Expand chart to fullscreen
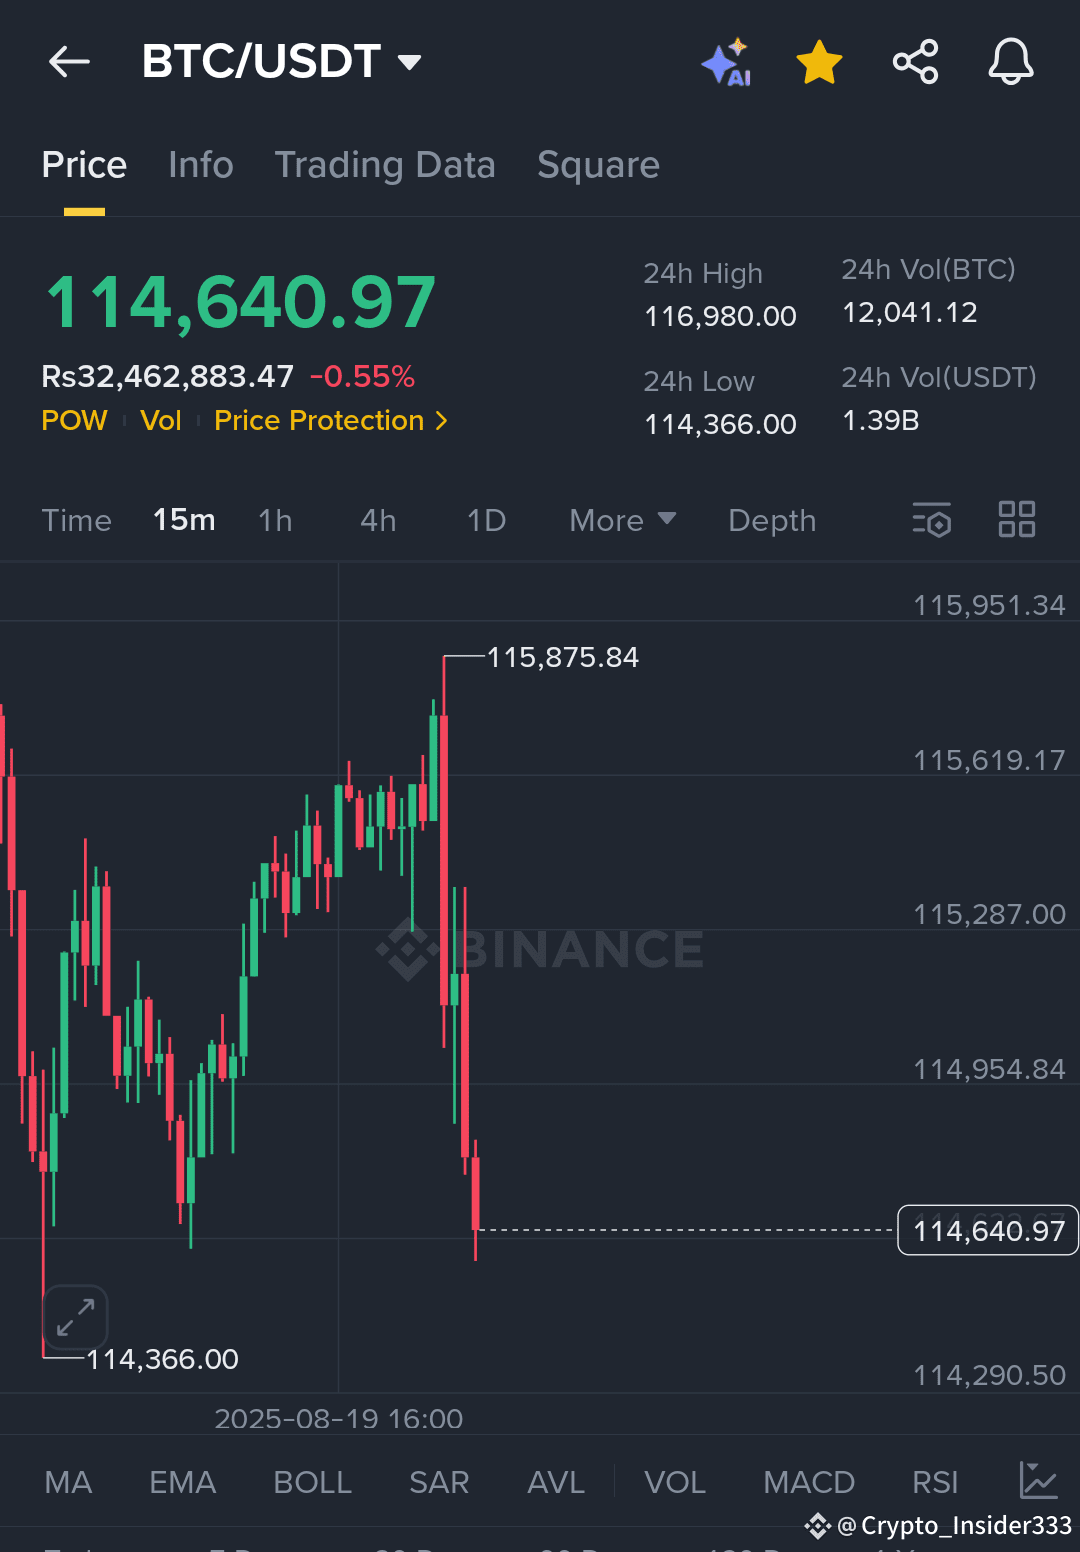 [x=75, y=1317]
